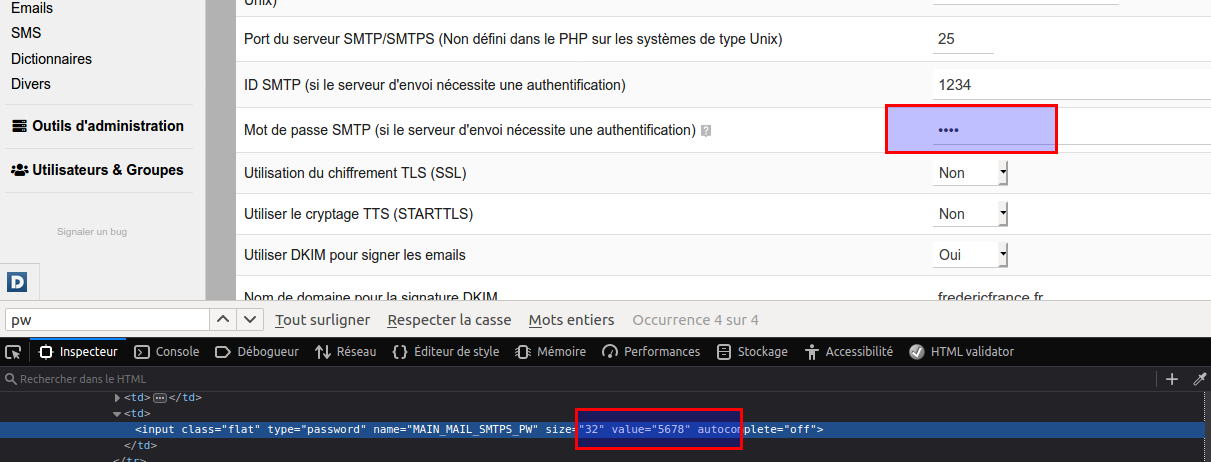Image resolution: width=1211 pixels, height=462 pixels.
Task: Click the find bar field containing pw
Action: coord(106,320)
